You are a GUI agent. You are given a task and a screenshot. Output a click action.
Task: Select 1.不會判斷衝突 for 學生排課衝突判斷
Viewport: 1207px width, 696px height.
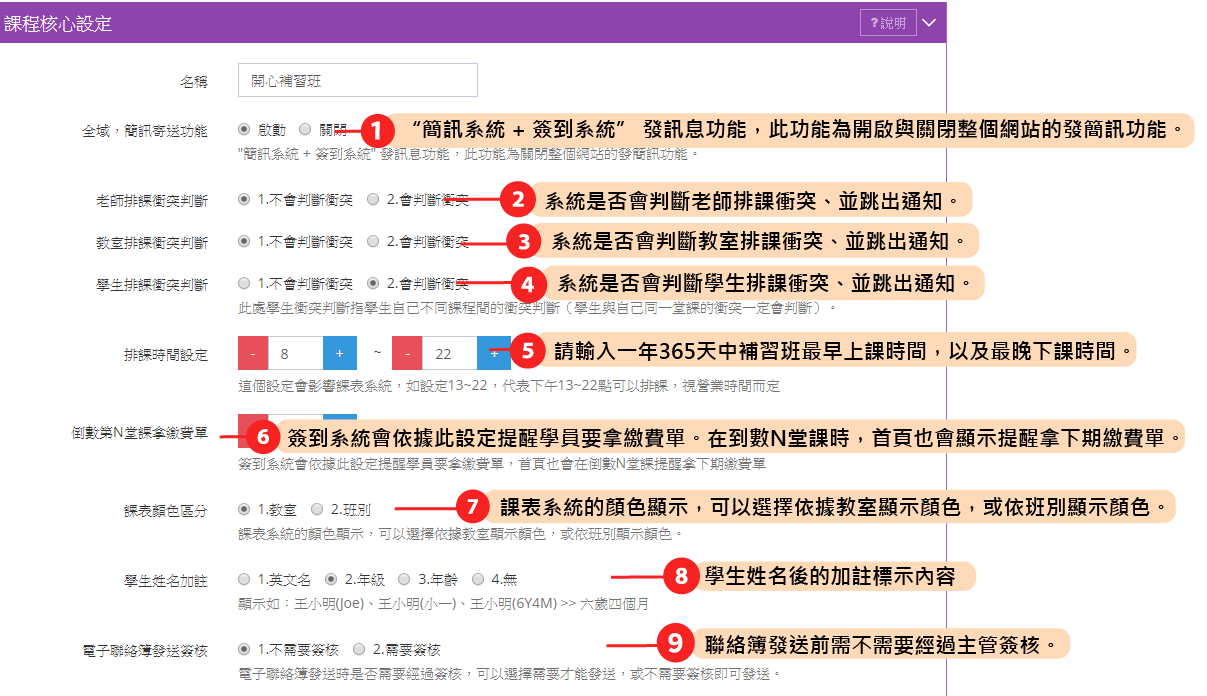pos(245,283)
